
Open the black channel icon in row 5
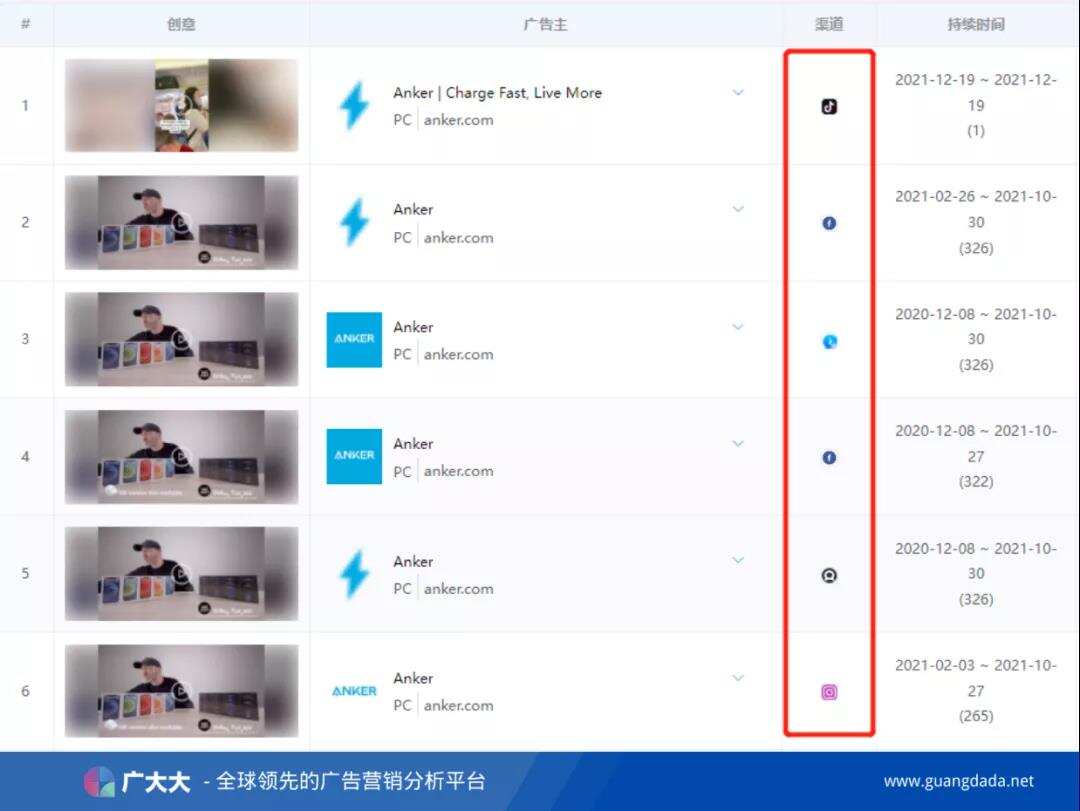click(828, 574)
